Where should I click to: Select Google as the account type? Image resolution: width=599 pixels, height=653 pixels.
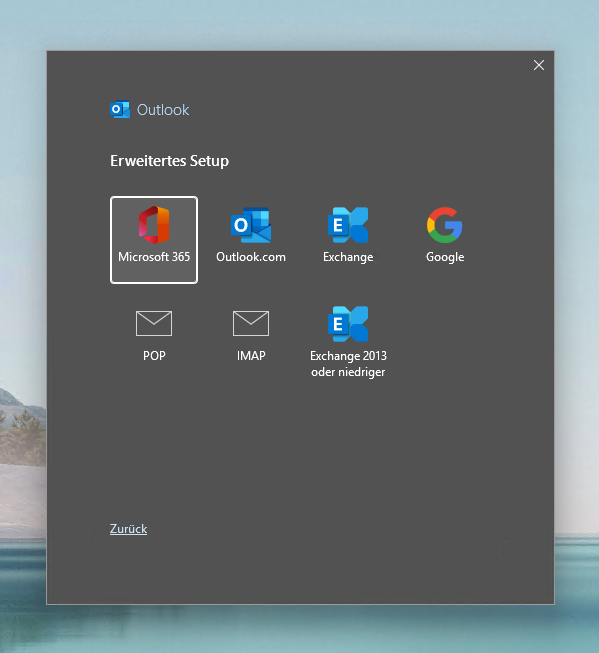(x=445, y=236)
